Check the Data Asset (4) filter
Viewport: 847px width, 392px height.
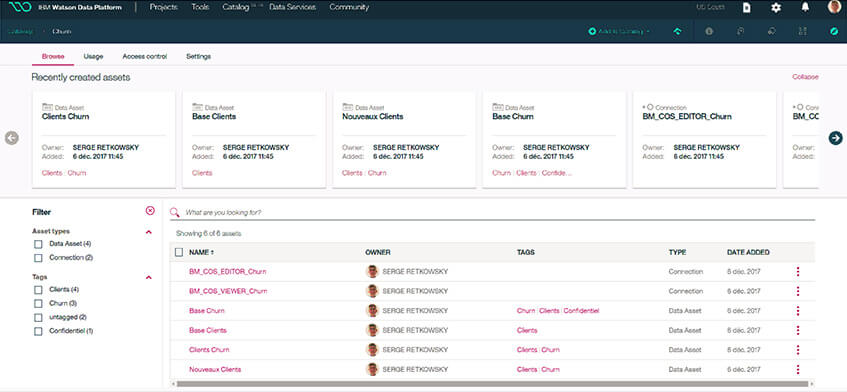pos(38,244)
